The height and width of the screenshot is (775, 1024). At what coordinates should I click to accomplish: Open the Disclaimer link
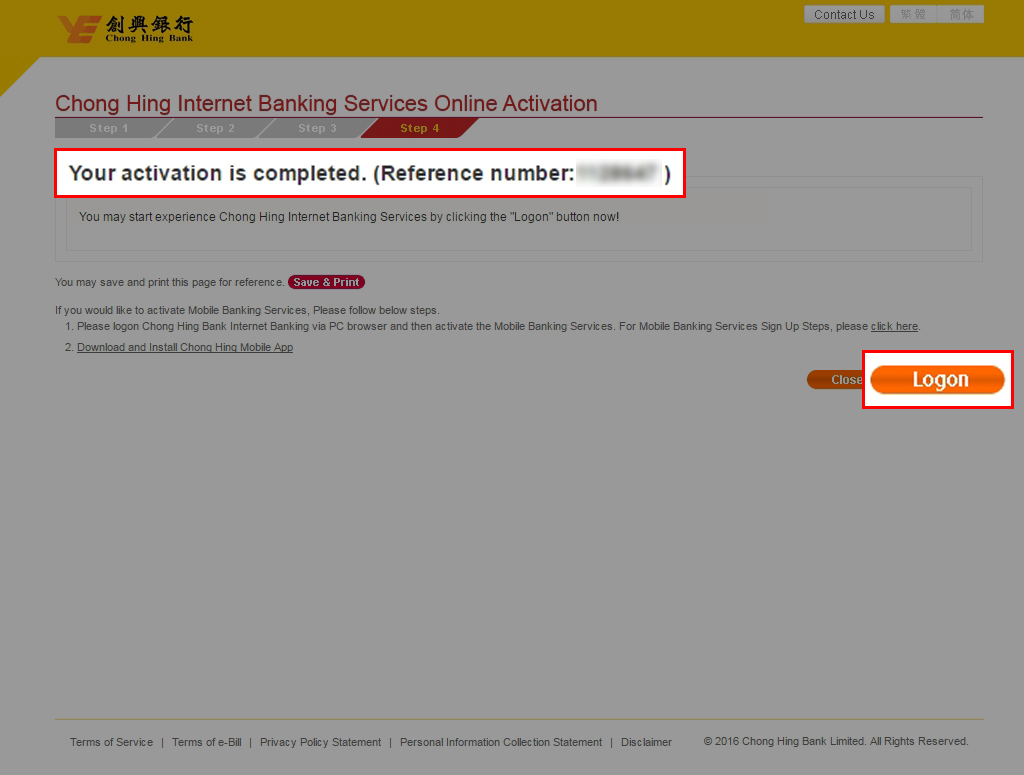(647, 742)
